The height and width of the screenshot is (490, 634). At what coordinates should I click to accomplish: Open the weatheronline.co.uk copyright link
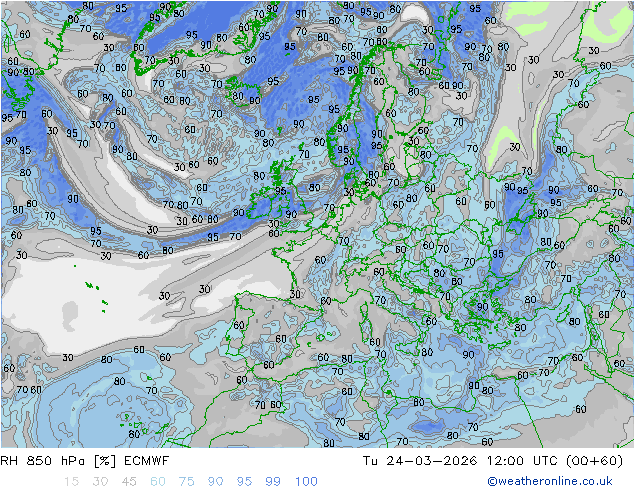(550, 481)
